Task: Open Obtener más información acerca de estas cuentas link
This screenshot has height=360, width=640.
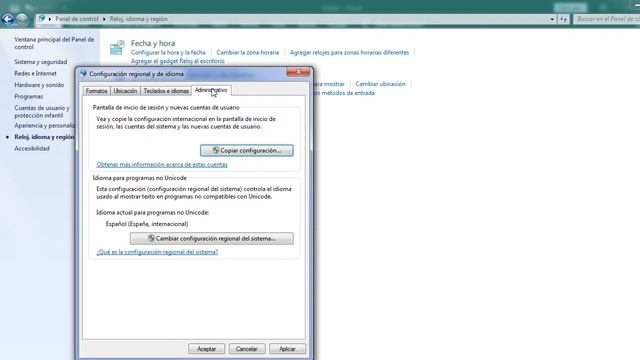Action: (x=162, y=164)
